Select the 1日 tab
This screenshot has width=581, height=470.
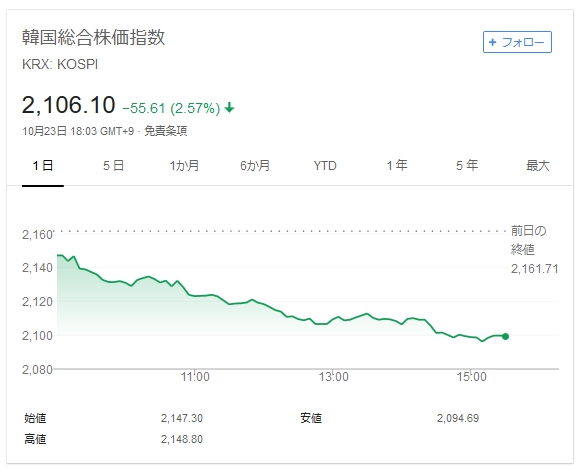pos(43,165)
